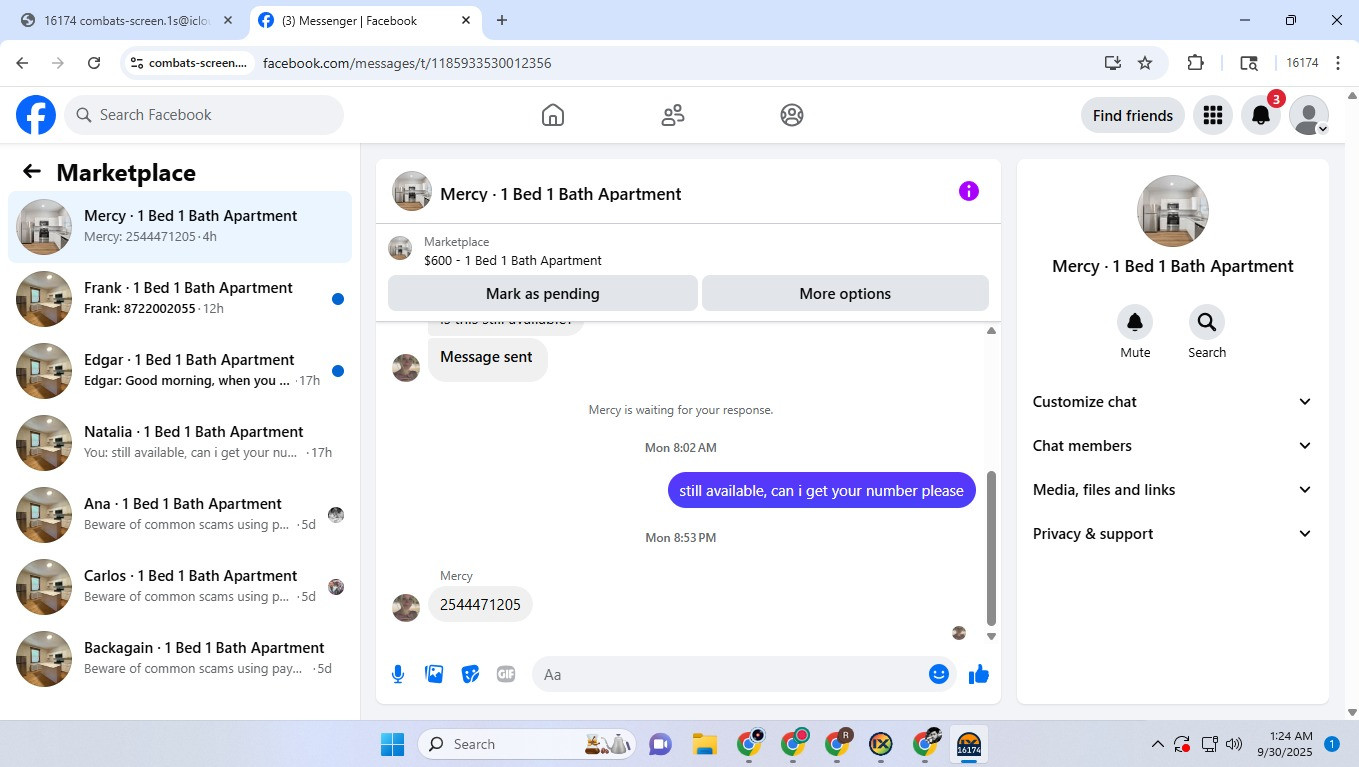Click the browser address bar URL
Image resolution: width=1359 pixels, height=767 pixels.
pos(407,63)
